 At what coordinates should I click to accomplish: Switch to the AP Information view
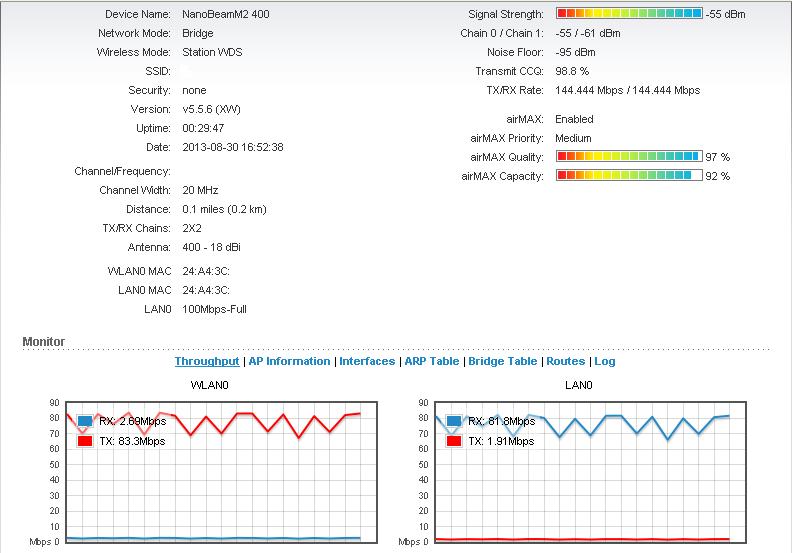289,361
